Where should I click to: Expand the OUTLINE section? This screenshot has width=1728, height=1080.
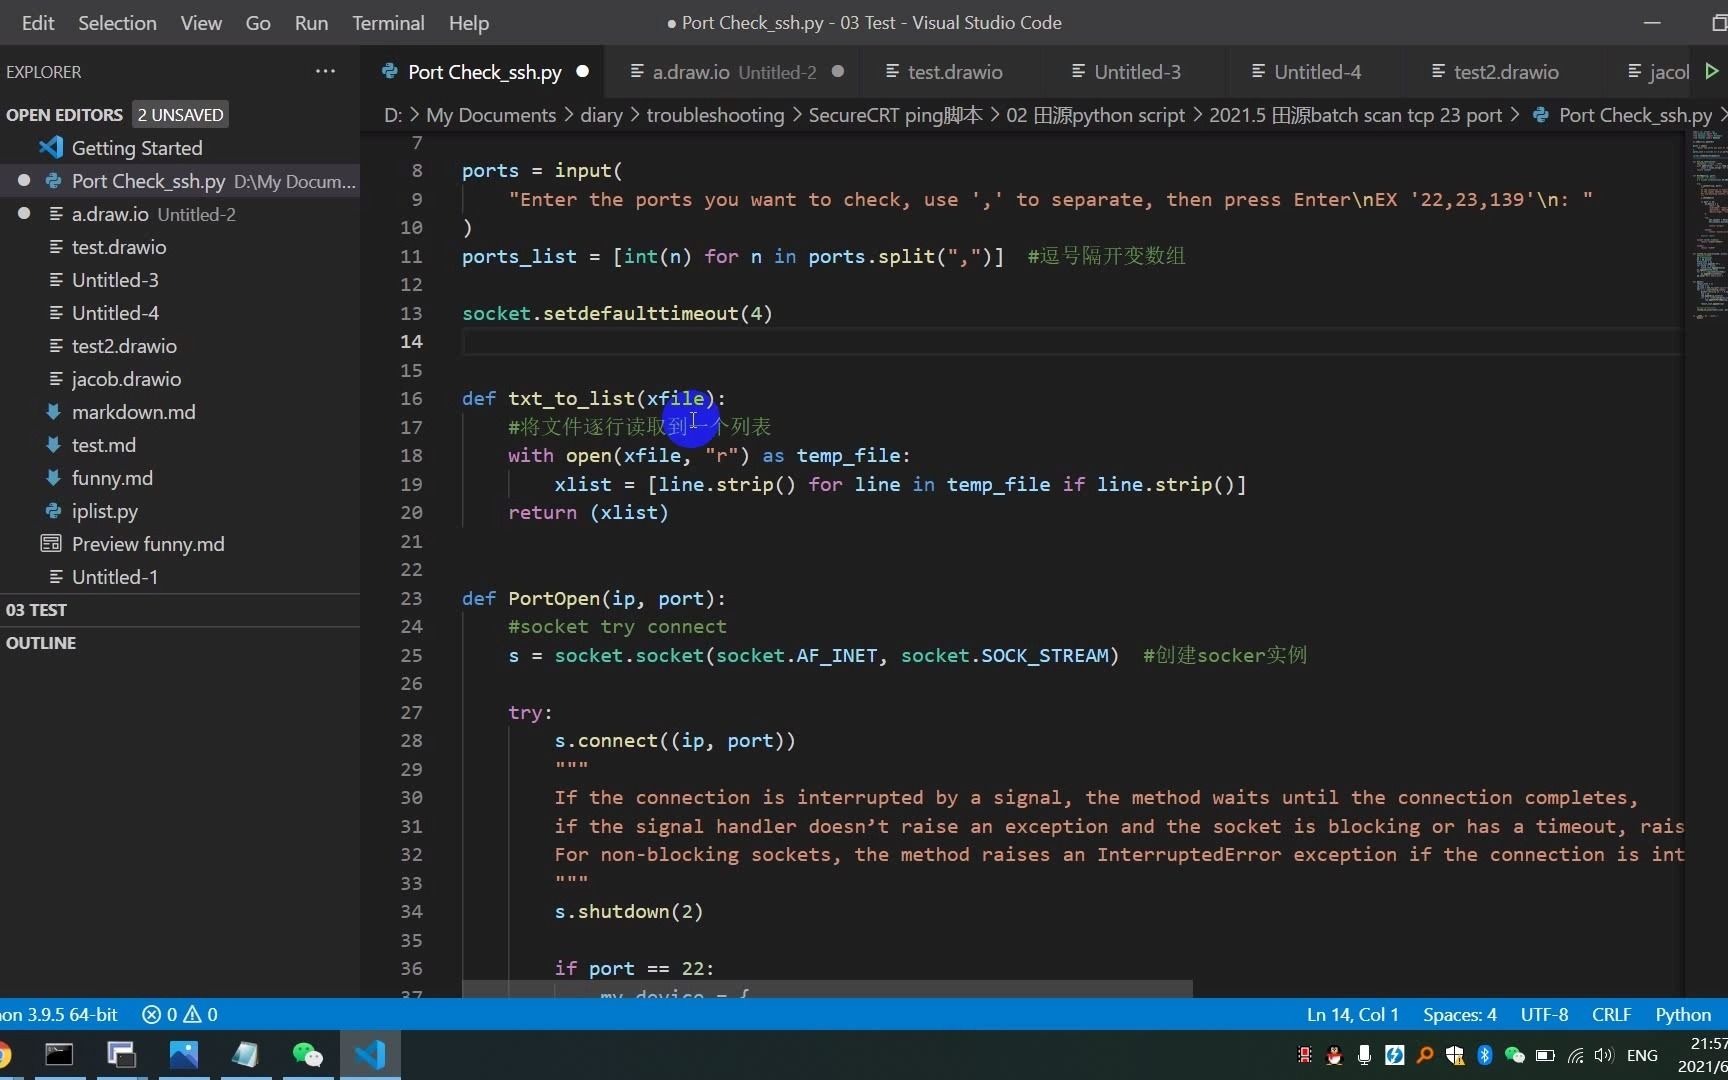pyautogui.click(x=41, y=642)
